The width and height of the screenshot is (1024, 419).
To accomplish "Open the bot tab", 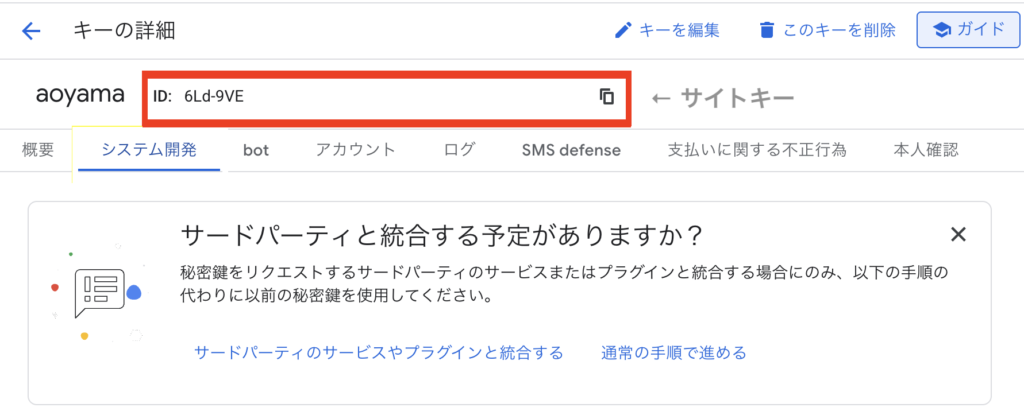I will (x=256, y=150).
